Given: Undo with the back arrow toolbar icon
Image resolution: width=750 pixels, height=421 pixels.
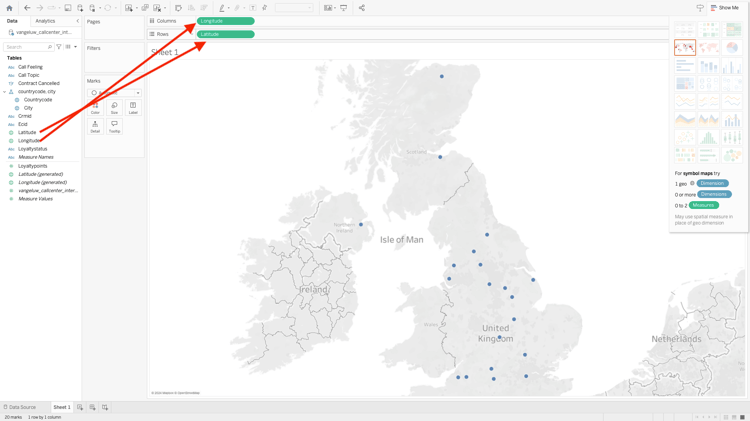Looking at the screenshot, I should (27, 8).
